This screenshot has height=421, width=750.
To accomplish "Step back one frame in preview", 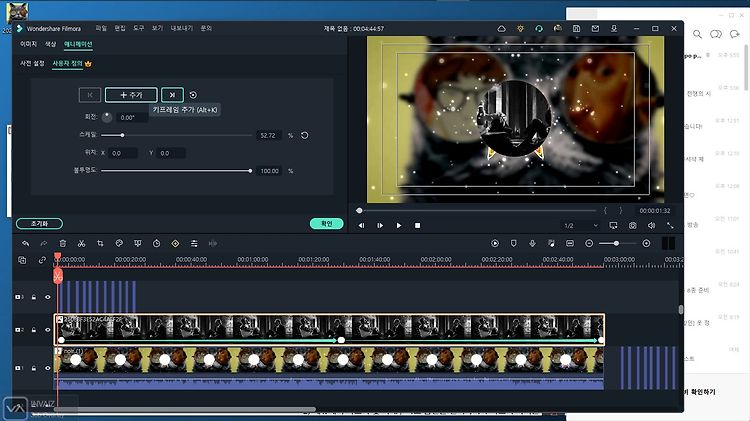I will [x=362, y=225].
